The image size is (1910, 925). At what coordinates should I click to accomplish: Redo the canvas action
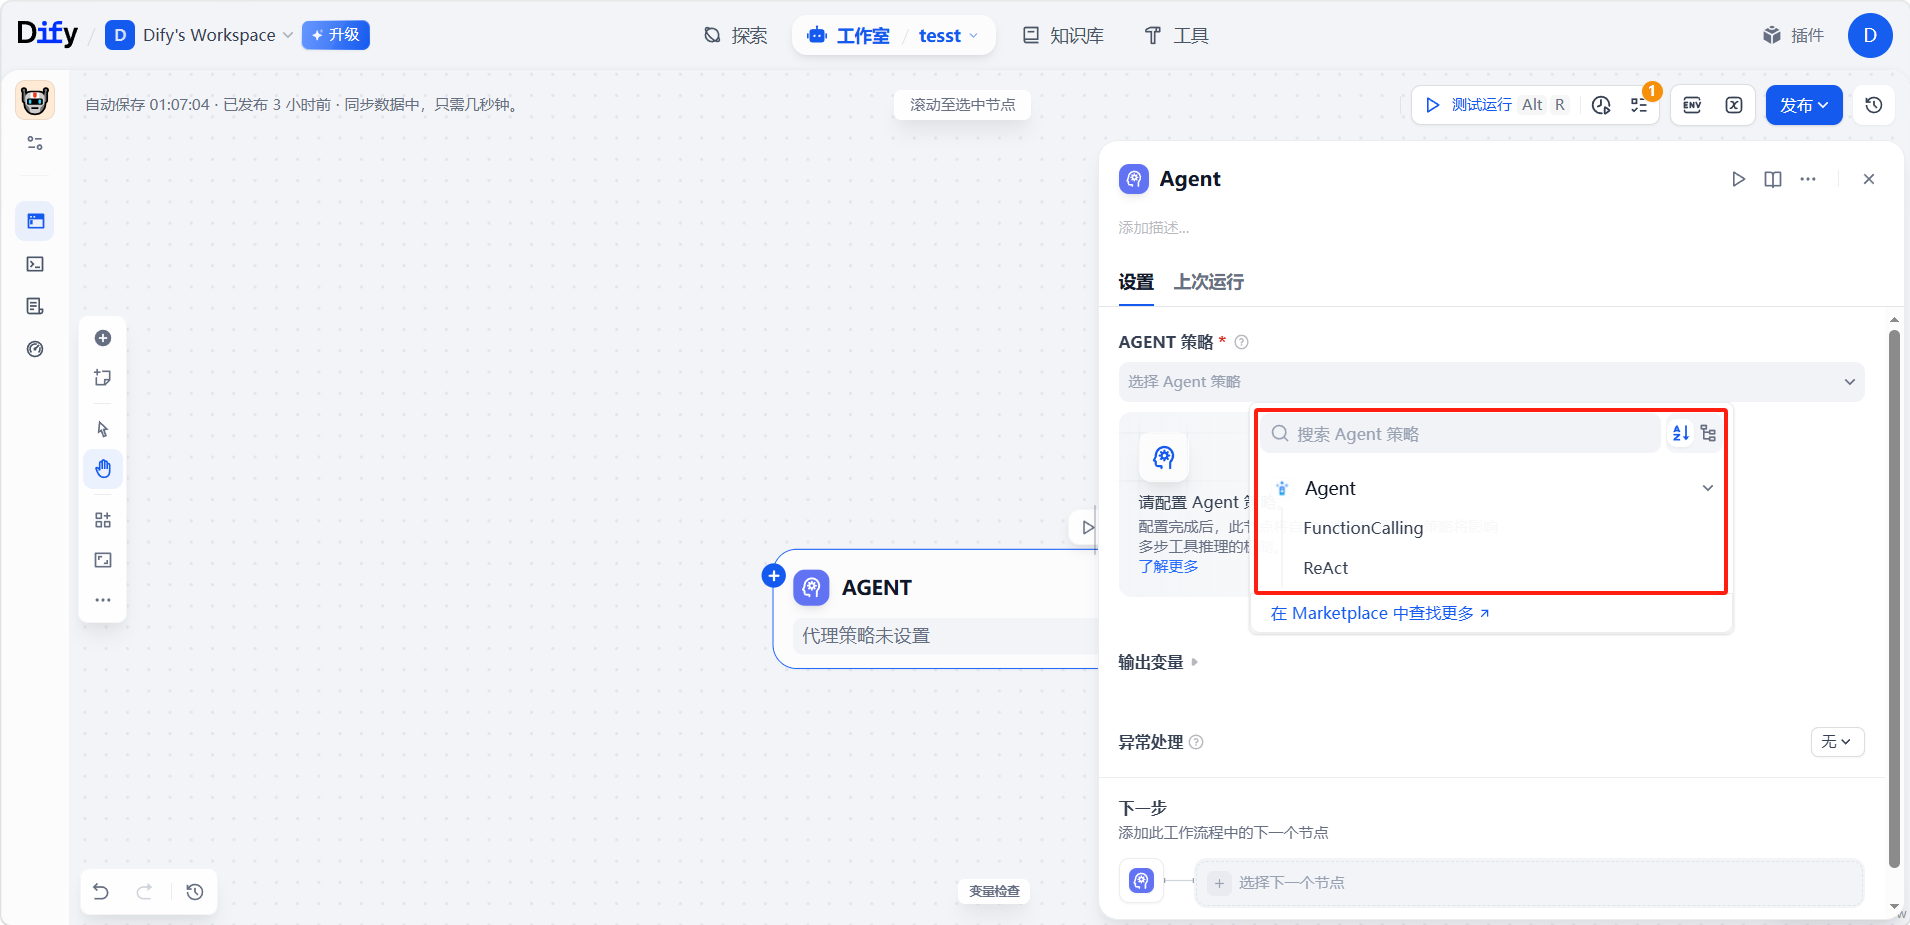(x=144, y=892)
